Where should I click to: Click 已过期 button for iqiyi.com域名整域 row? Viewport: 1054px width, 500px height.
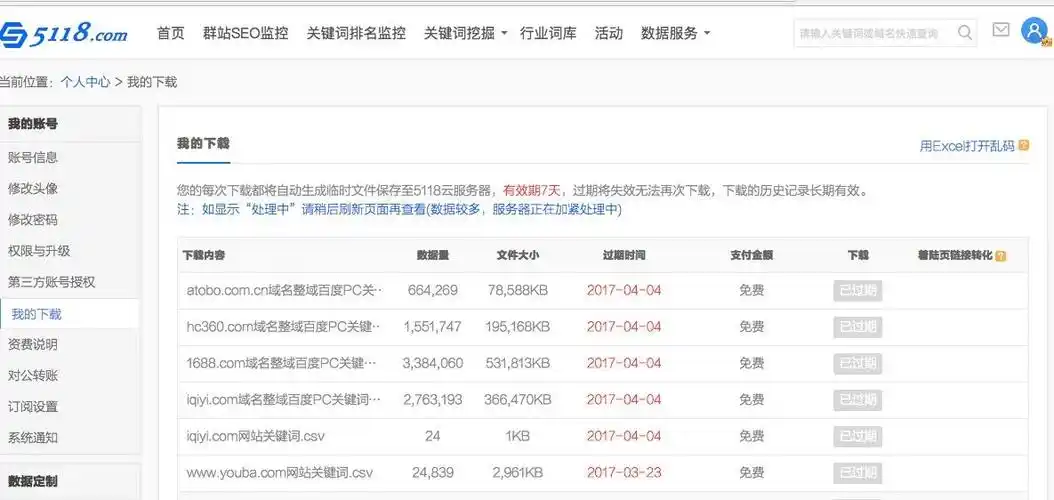pyautogui.click(x=858, y=400)
